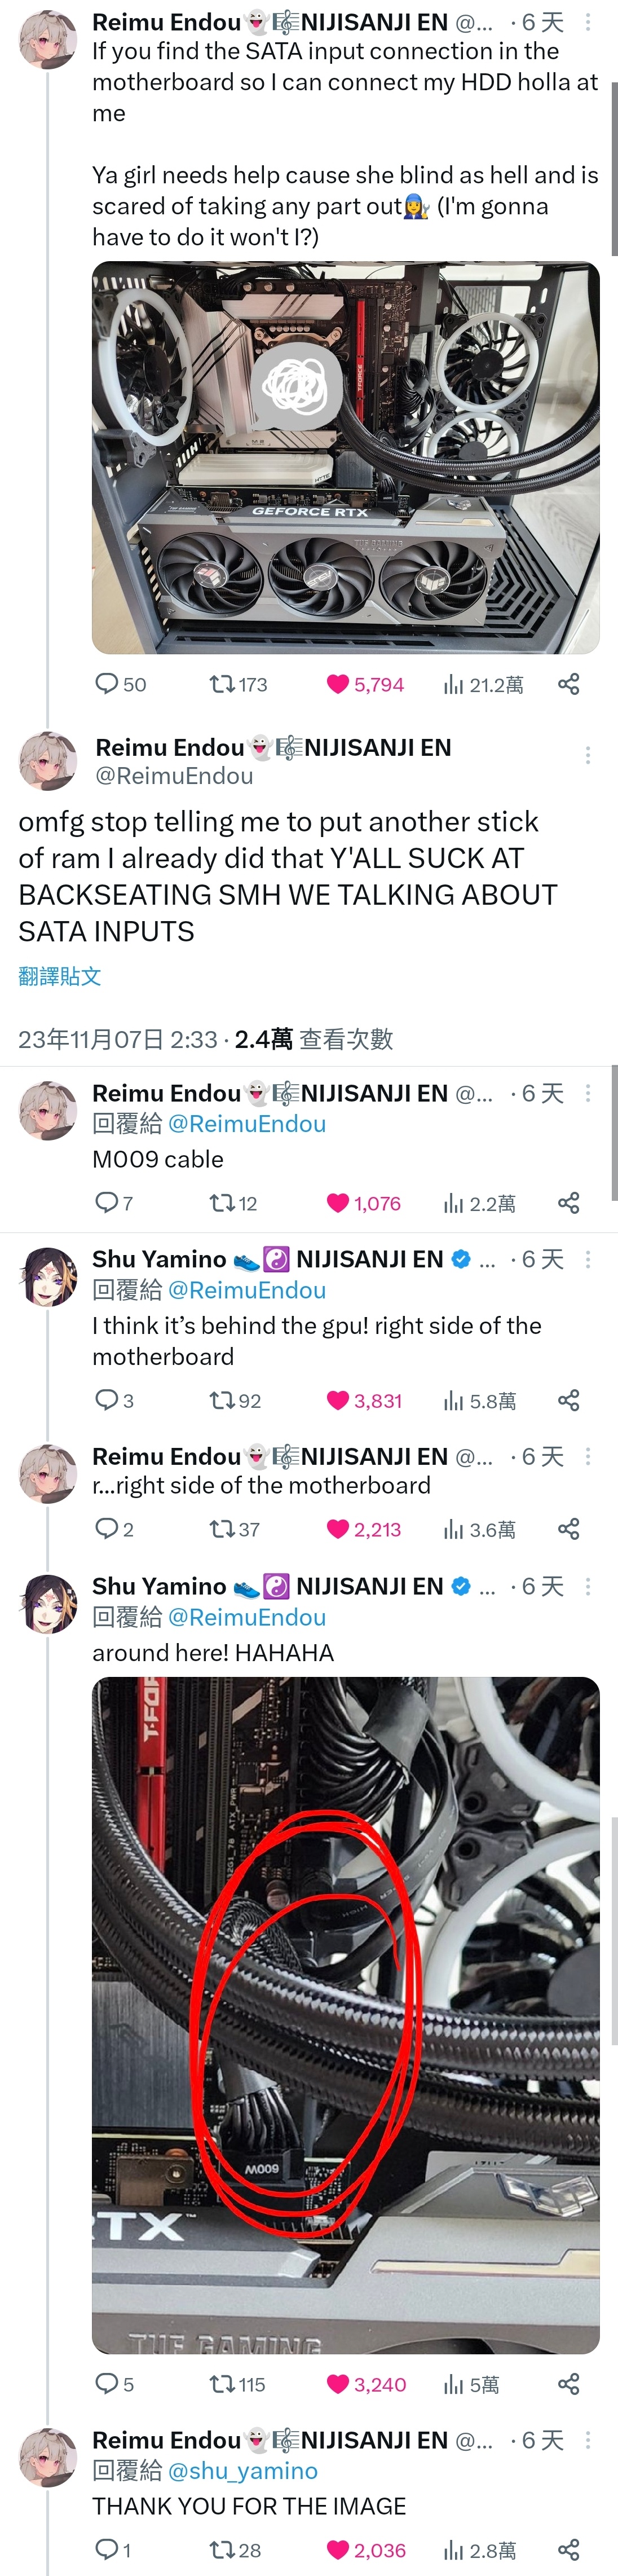Share the first tweet with the PC photo
The width and height of the screenshot is (618, 2576).
tap(568, 685)
